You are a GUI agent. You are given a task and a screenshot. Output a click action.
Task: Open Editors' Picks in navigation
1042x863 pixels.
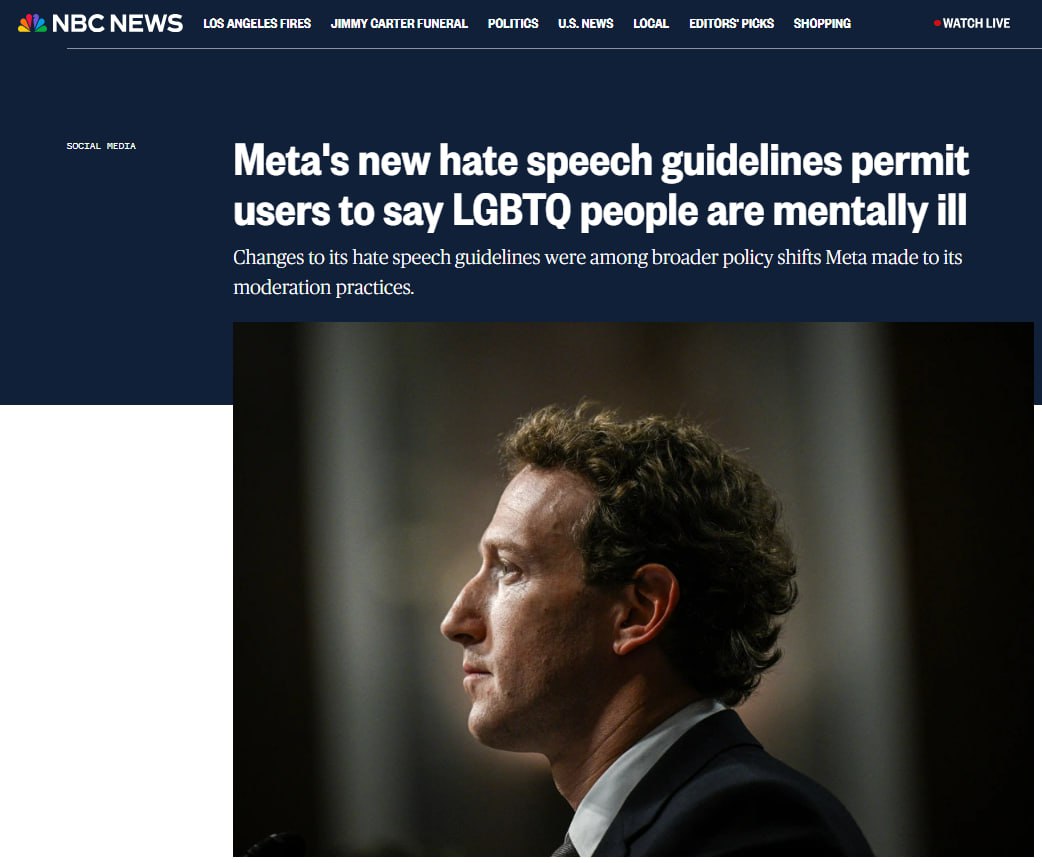click(x=732, y=23)
